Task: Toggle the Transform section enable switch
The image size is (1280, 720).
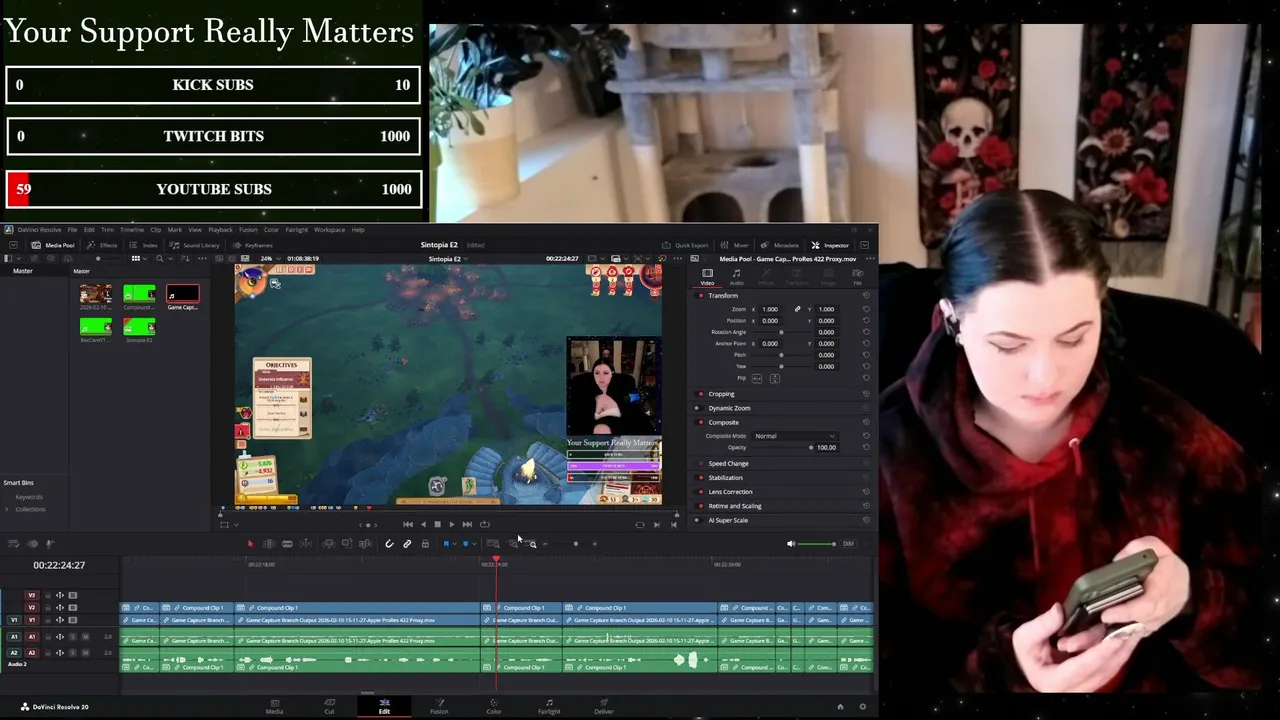Action: tap(700, 296)
